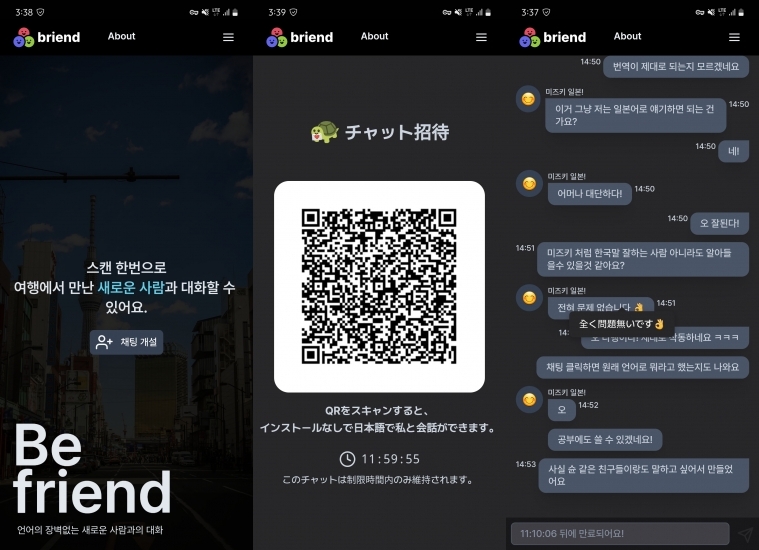Tap the smiley avatar beside 전혀 문제 message

click(528, 297)
